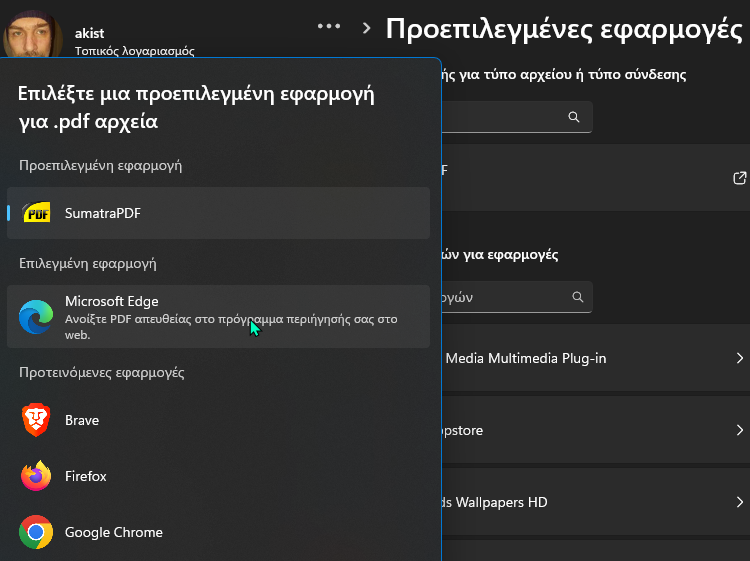Click the Προεπιλεγμένη εφαρμογή section heading
750x561 pixels.
(100, 165)
